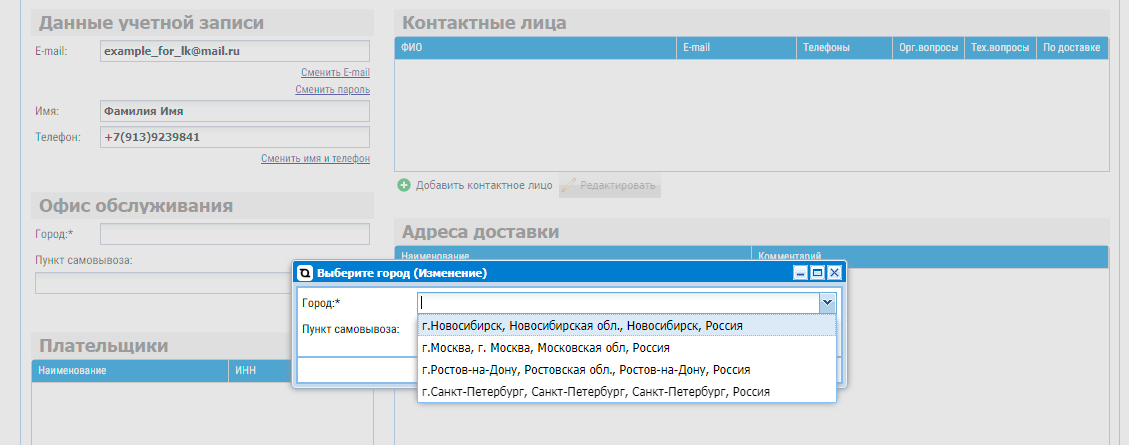Select г.Новосибирск from the city list
Screen dimensions: 1129x445
627,326
